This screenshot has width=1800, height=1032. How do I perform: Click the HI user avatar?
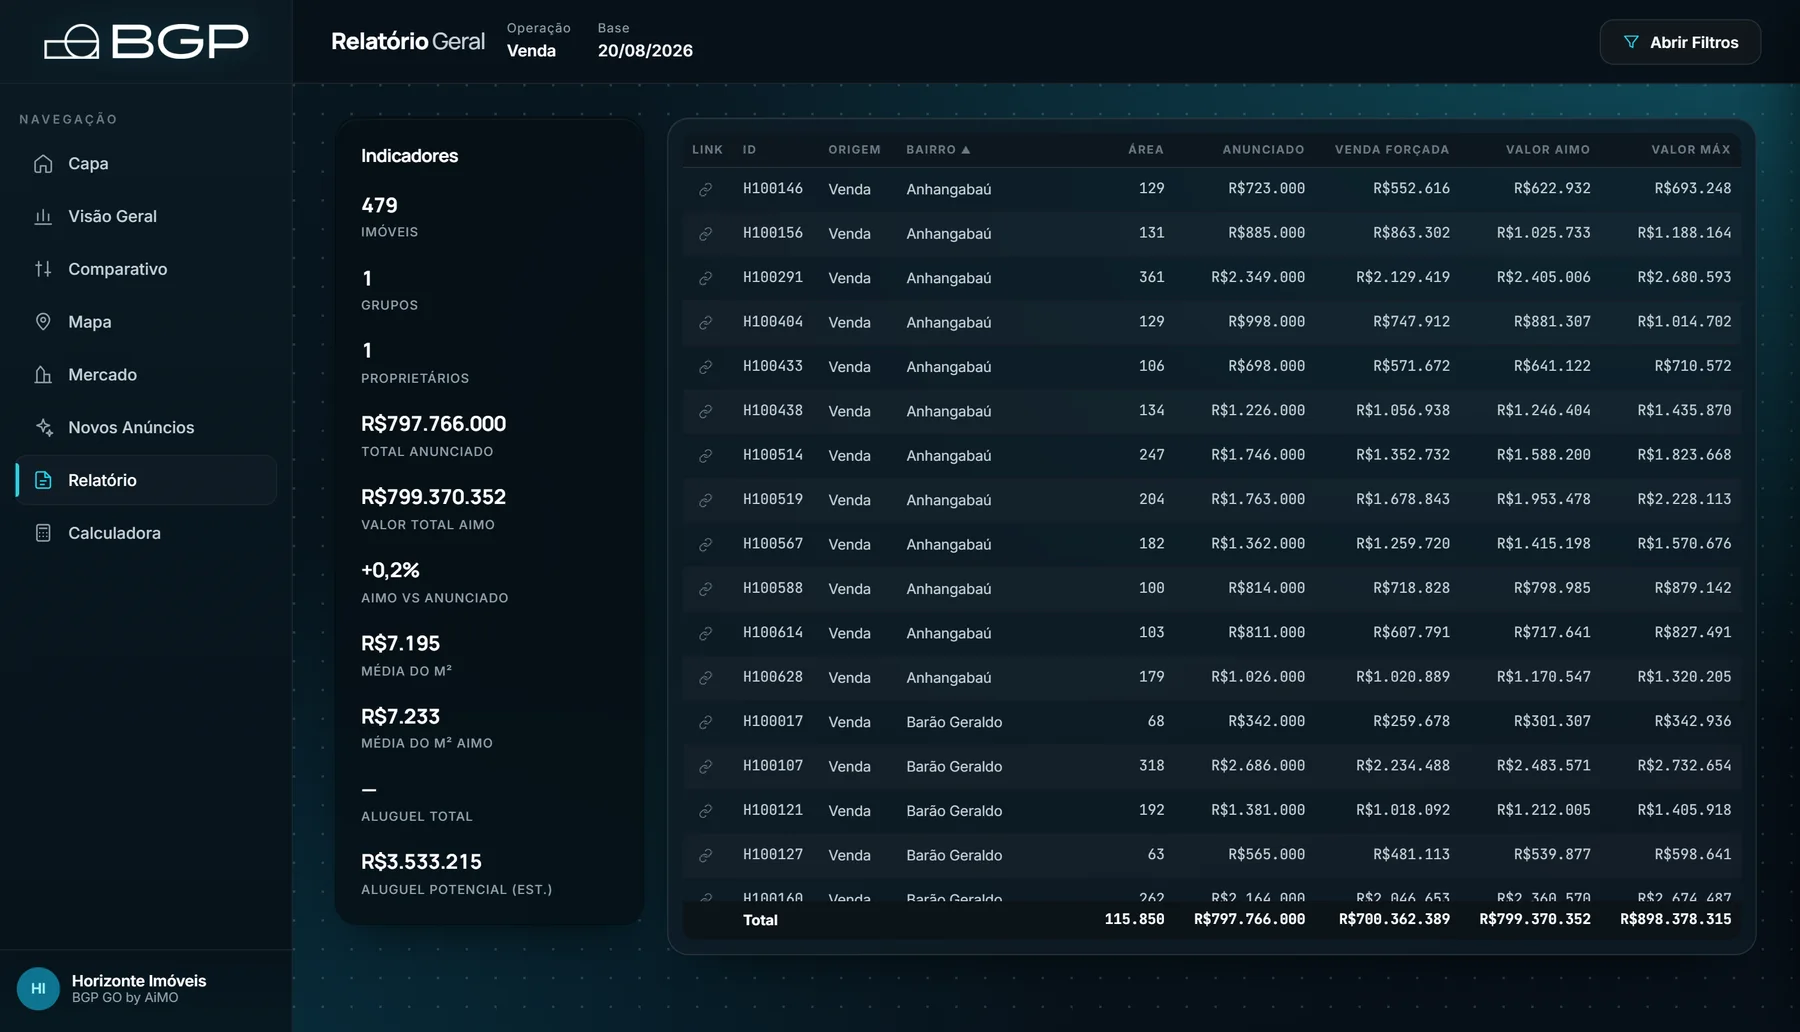(38, 988)
